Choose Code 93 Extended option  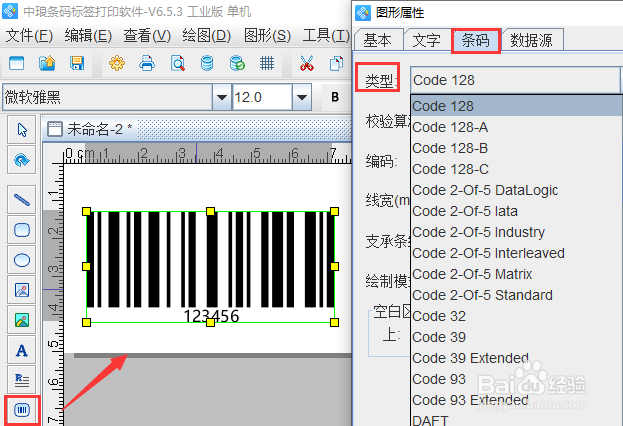tap(516, 400)
